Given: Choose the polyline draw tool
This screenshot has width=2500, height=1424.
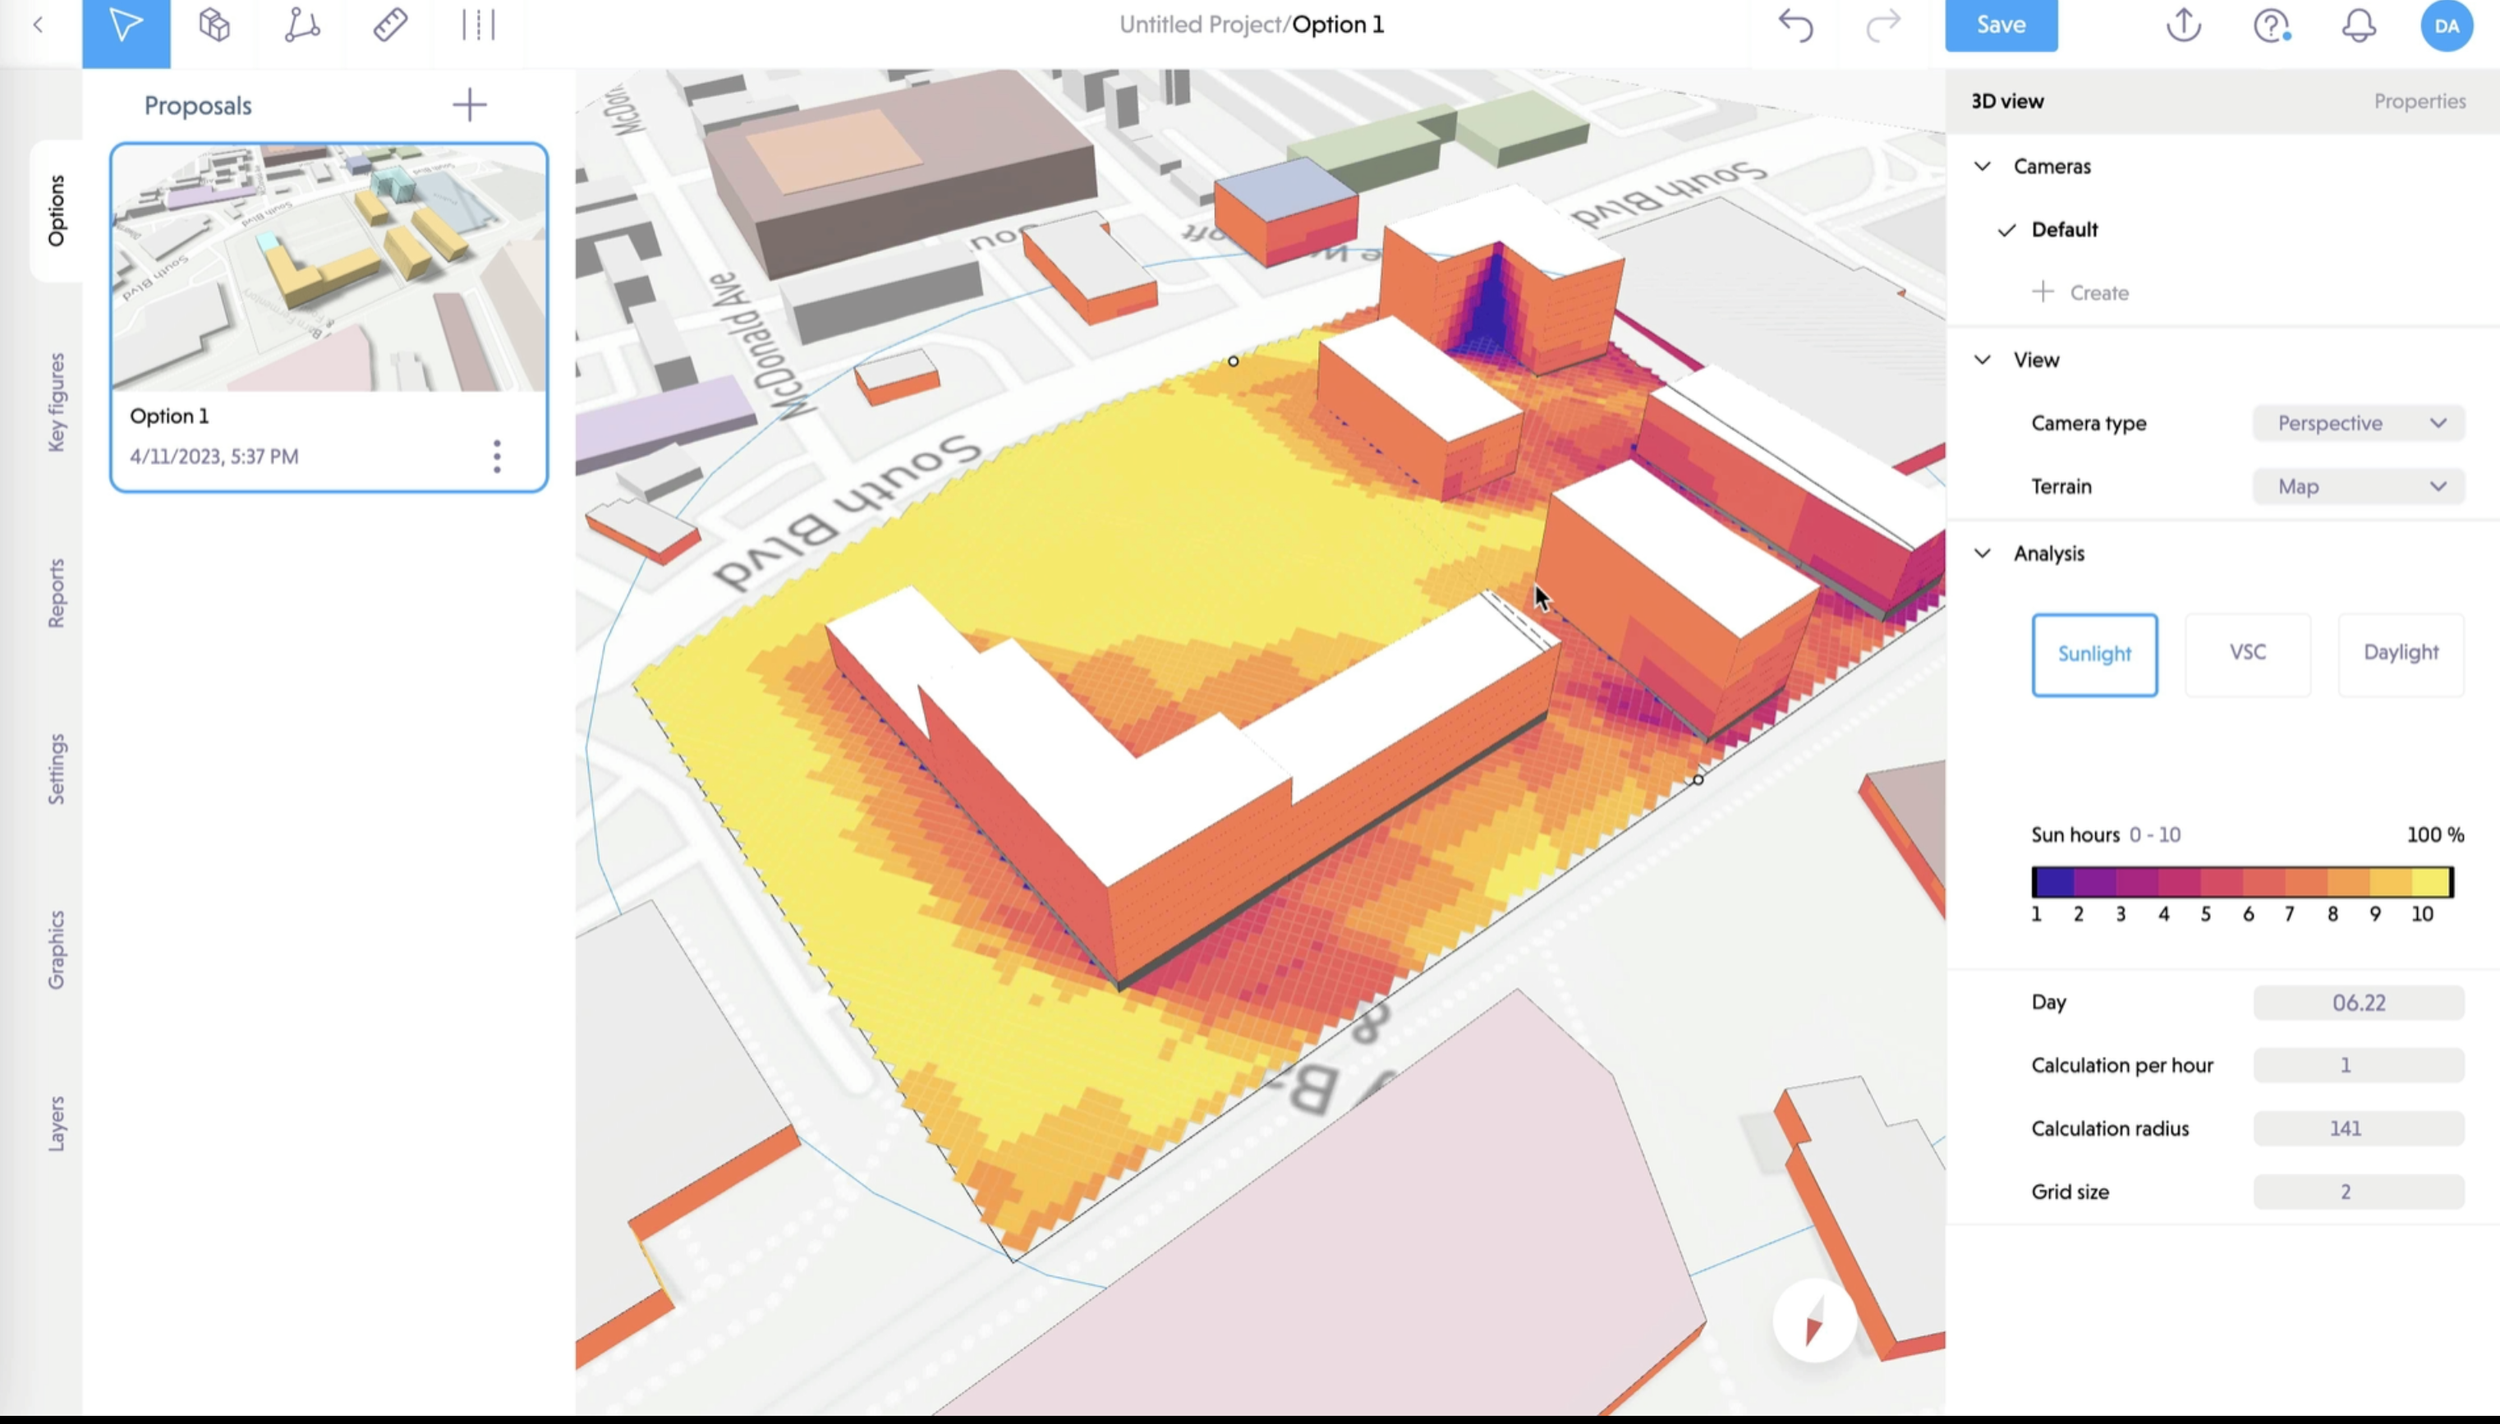Looking at the screenshot, I should pos(301,25).
